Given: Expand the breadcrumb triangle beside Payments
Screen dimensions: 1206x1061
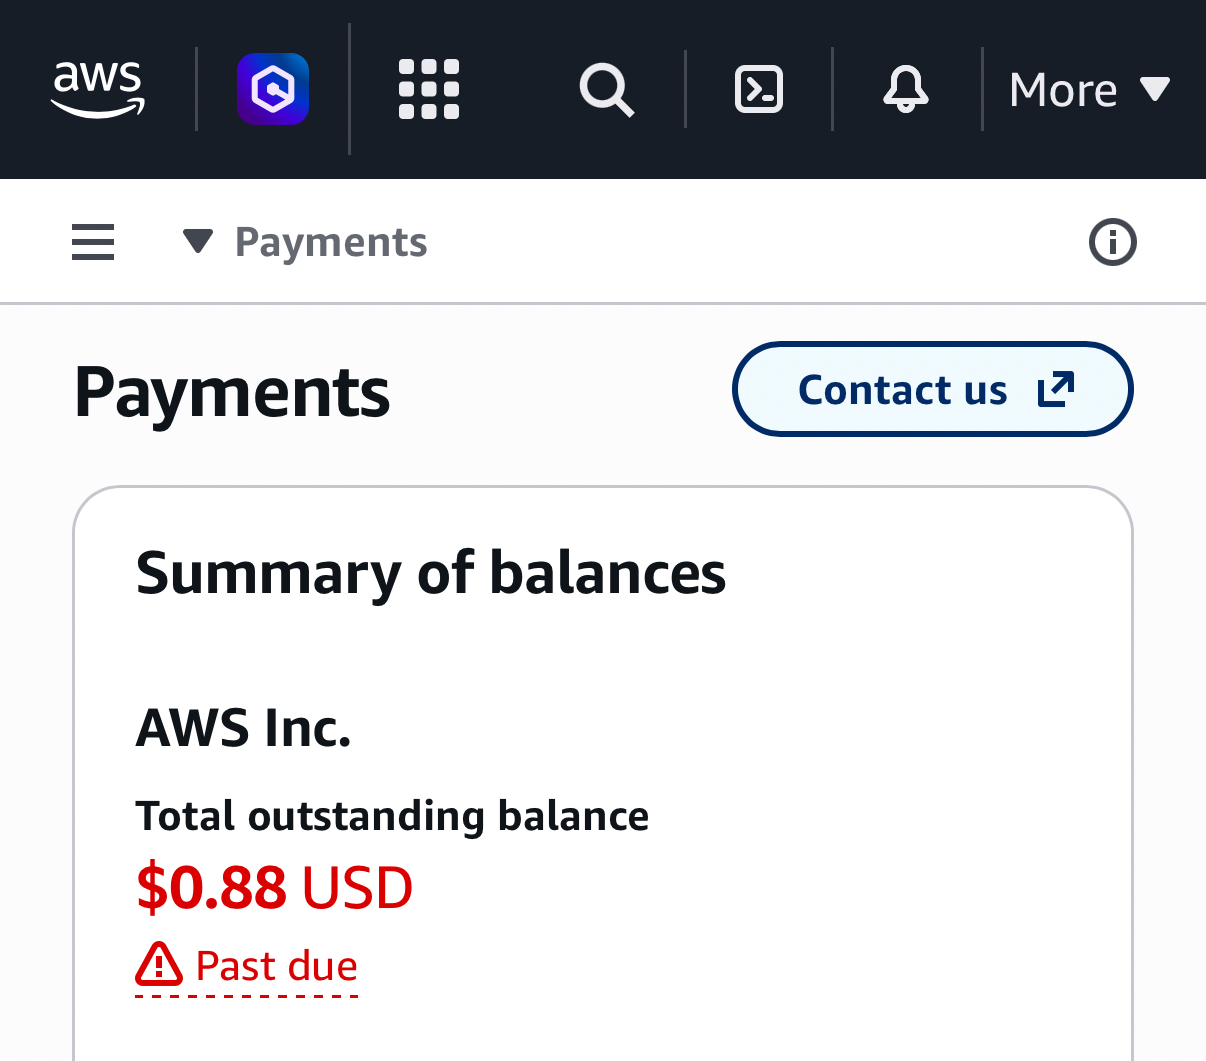Looking at the screenshot, I should pyautogui.click(x=198, y=242).
